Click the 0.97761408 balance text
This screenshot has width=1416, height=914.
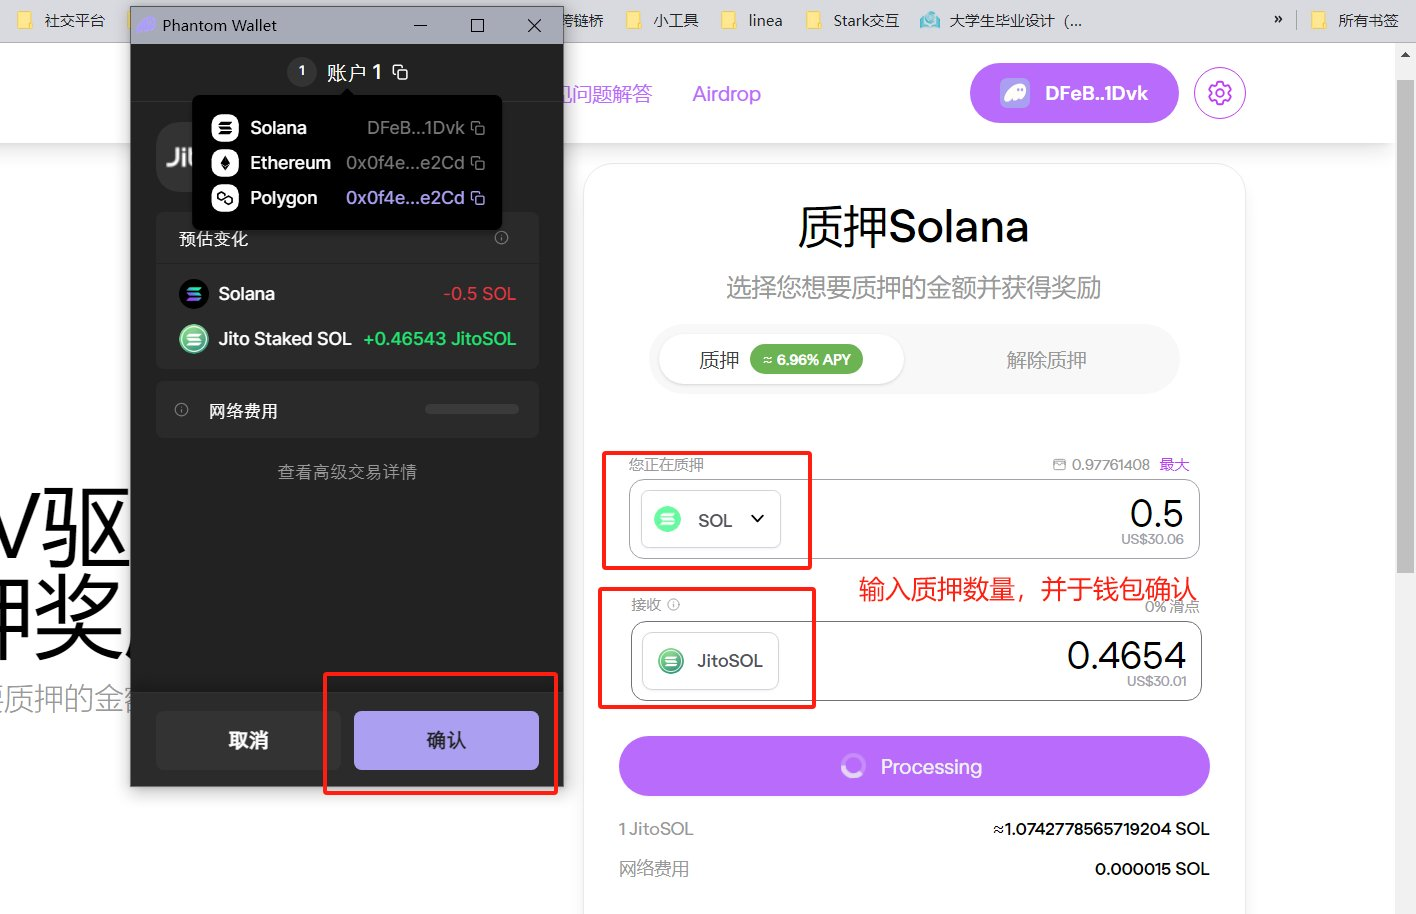1111,465
